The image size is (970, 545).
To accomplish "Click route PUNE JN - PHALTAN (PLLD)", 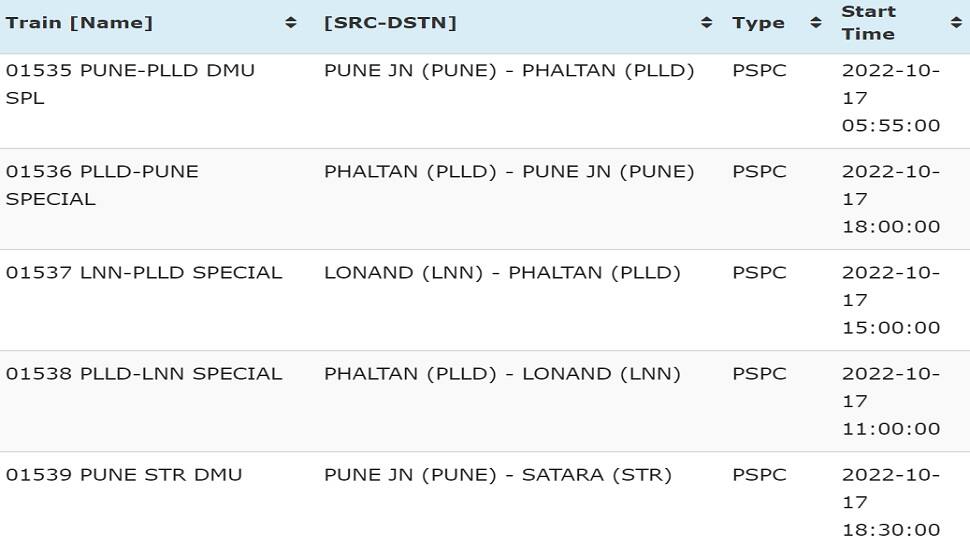I will pyautogui.click(x=509, y=71).
